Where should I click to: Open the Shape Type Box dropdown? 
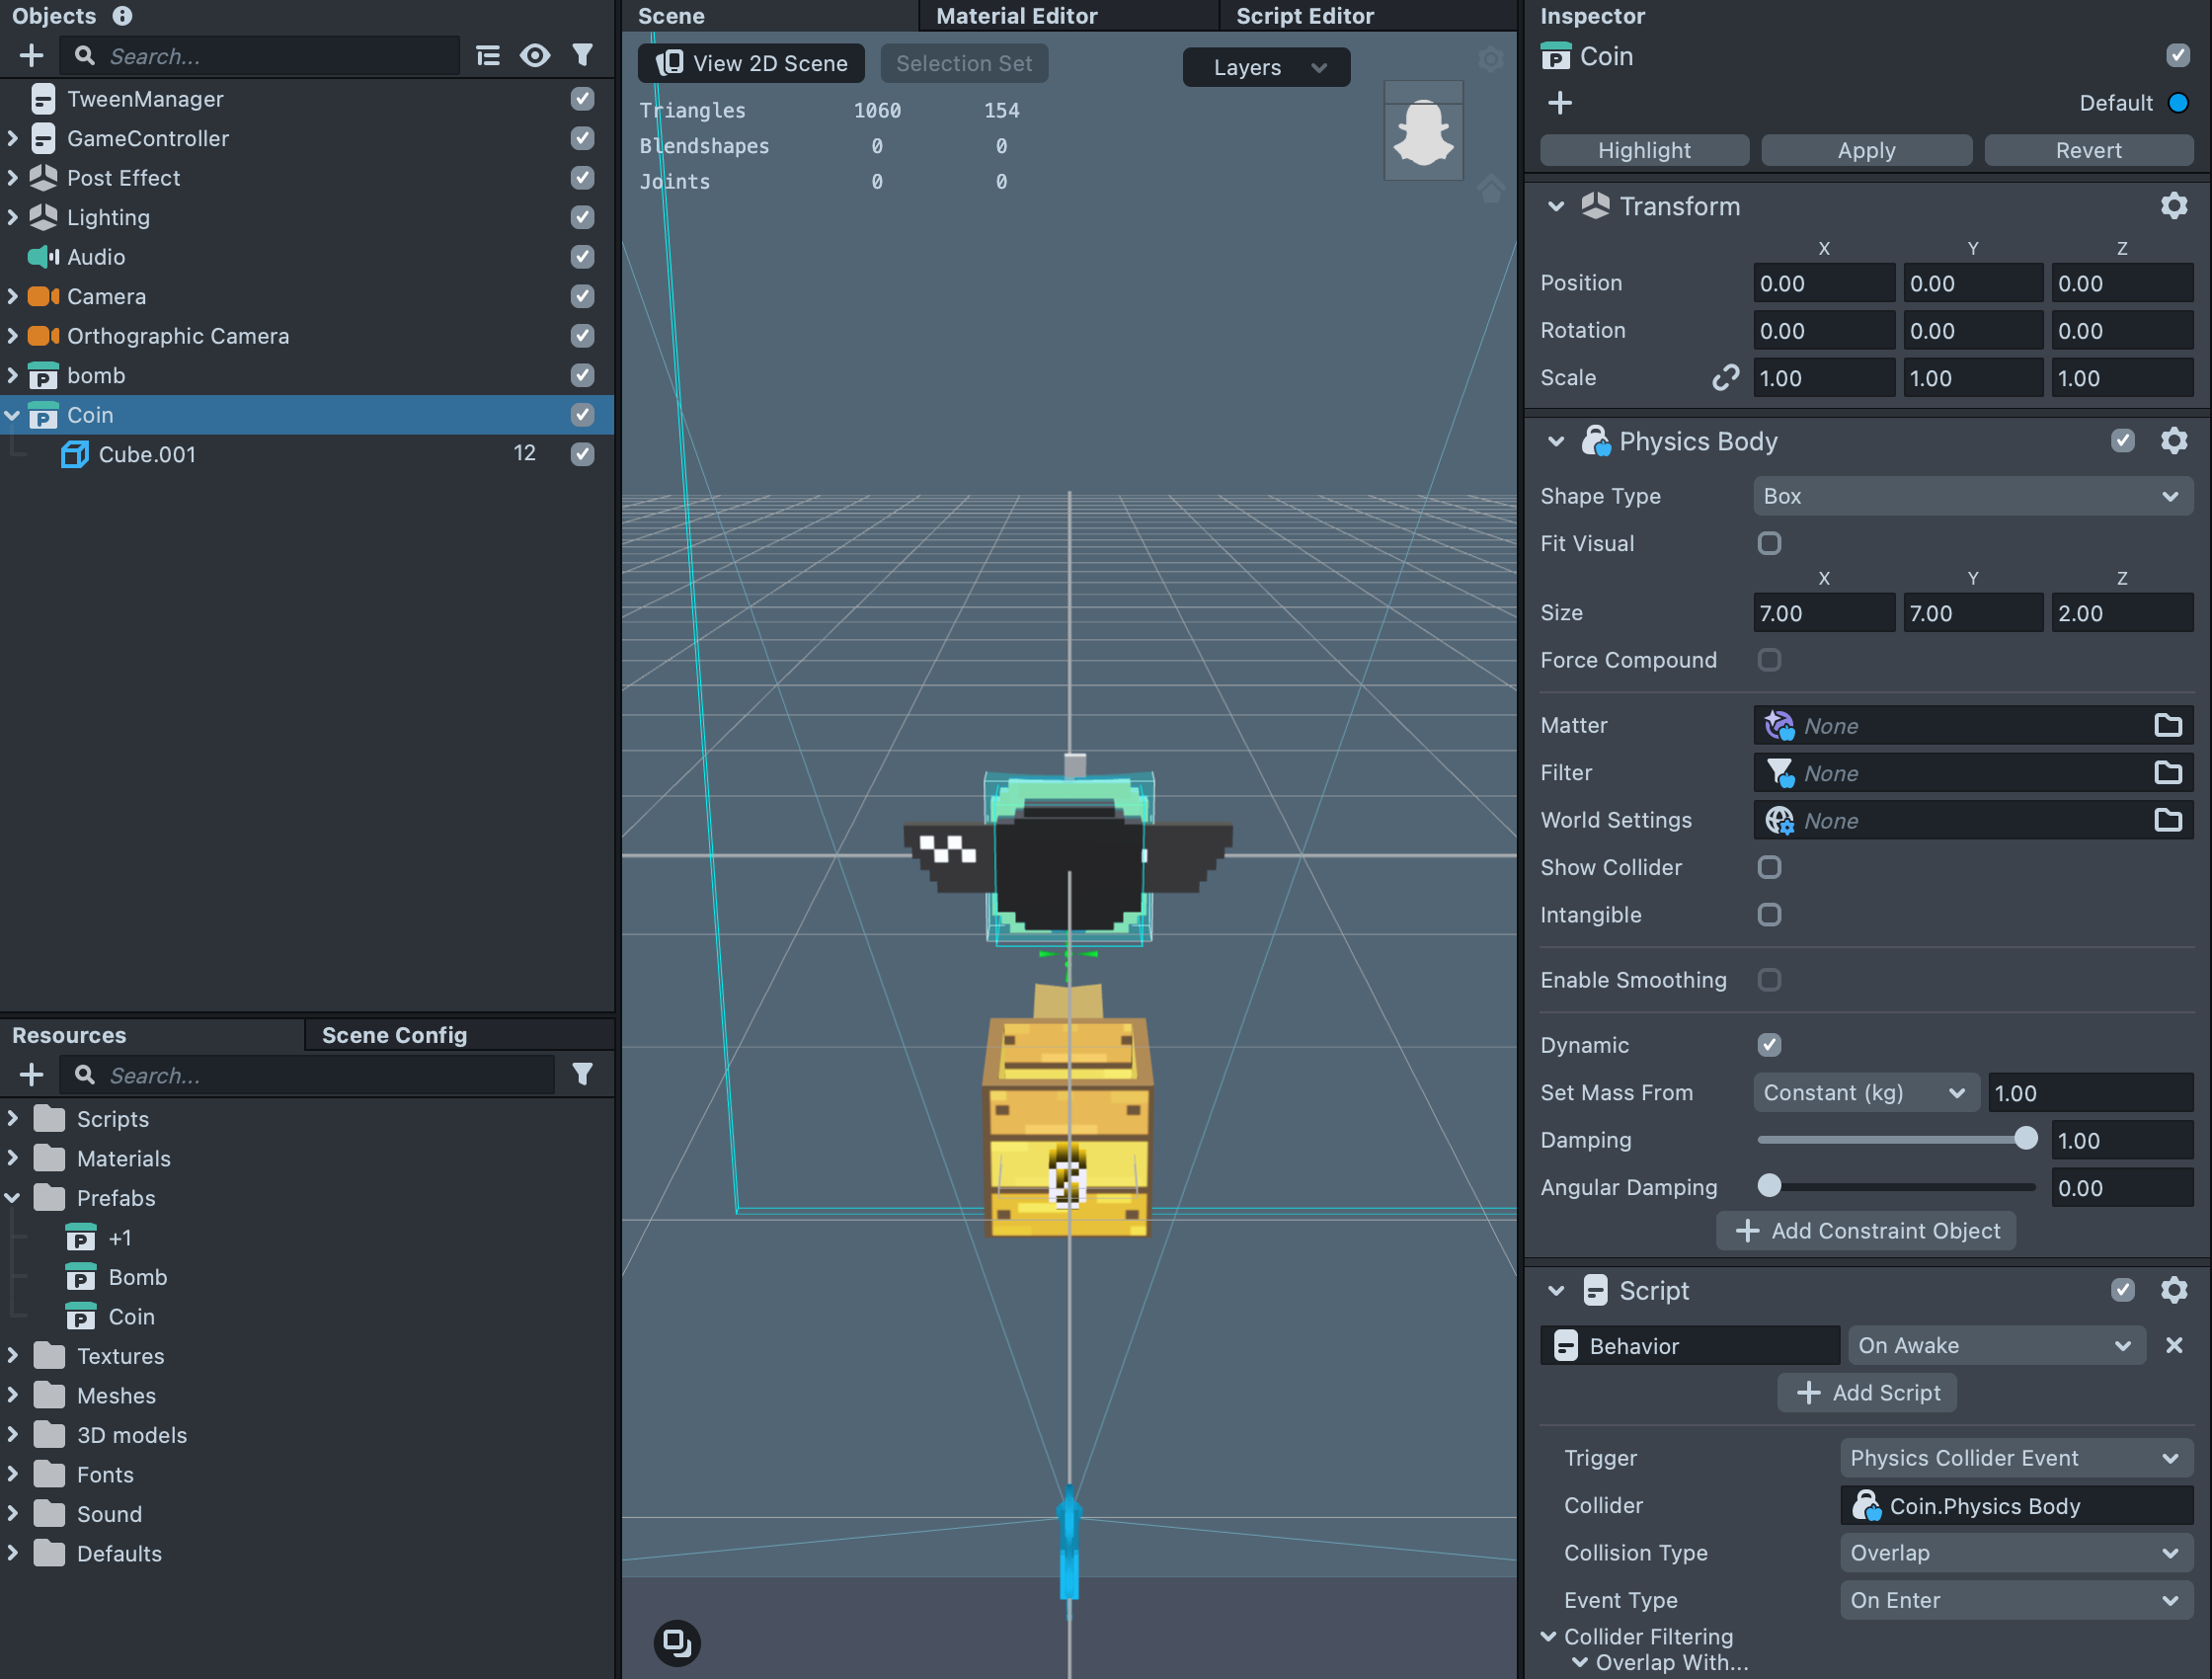click(1971, 496)
